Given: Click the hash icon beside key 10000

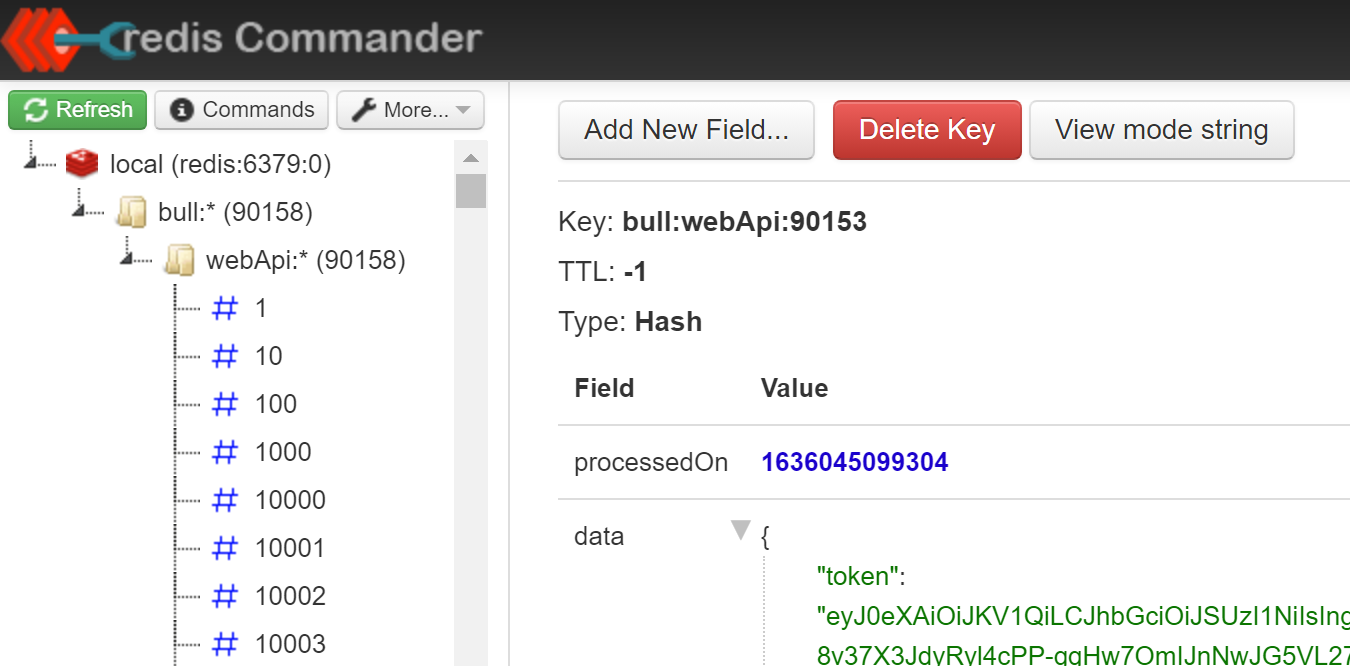Looking at the screenshot, I should tap(226, 500).
